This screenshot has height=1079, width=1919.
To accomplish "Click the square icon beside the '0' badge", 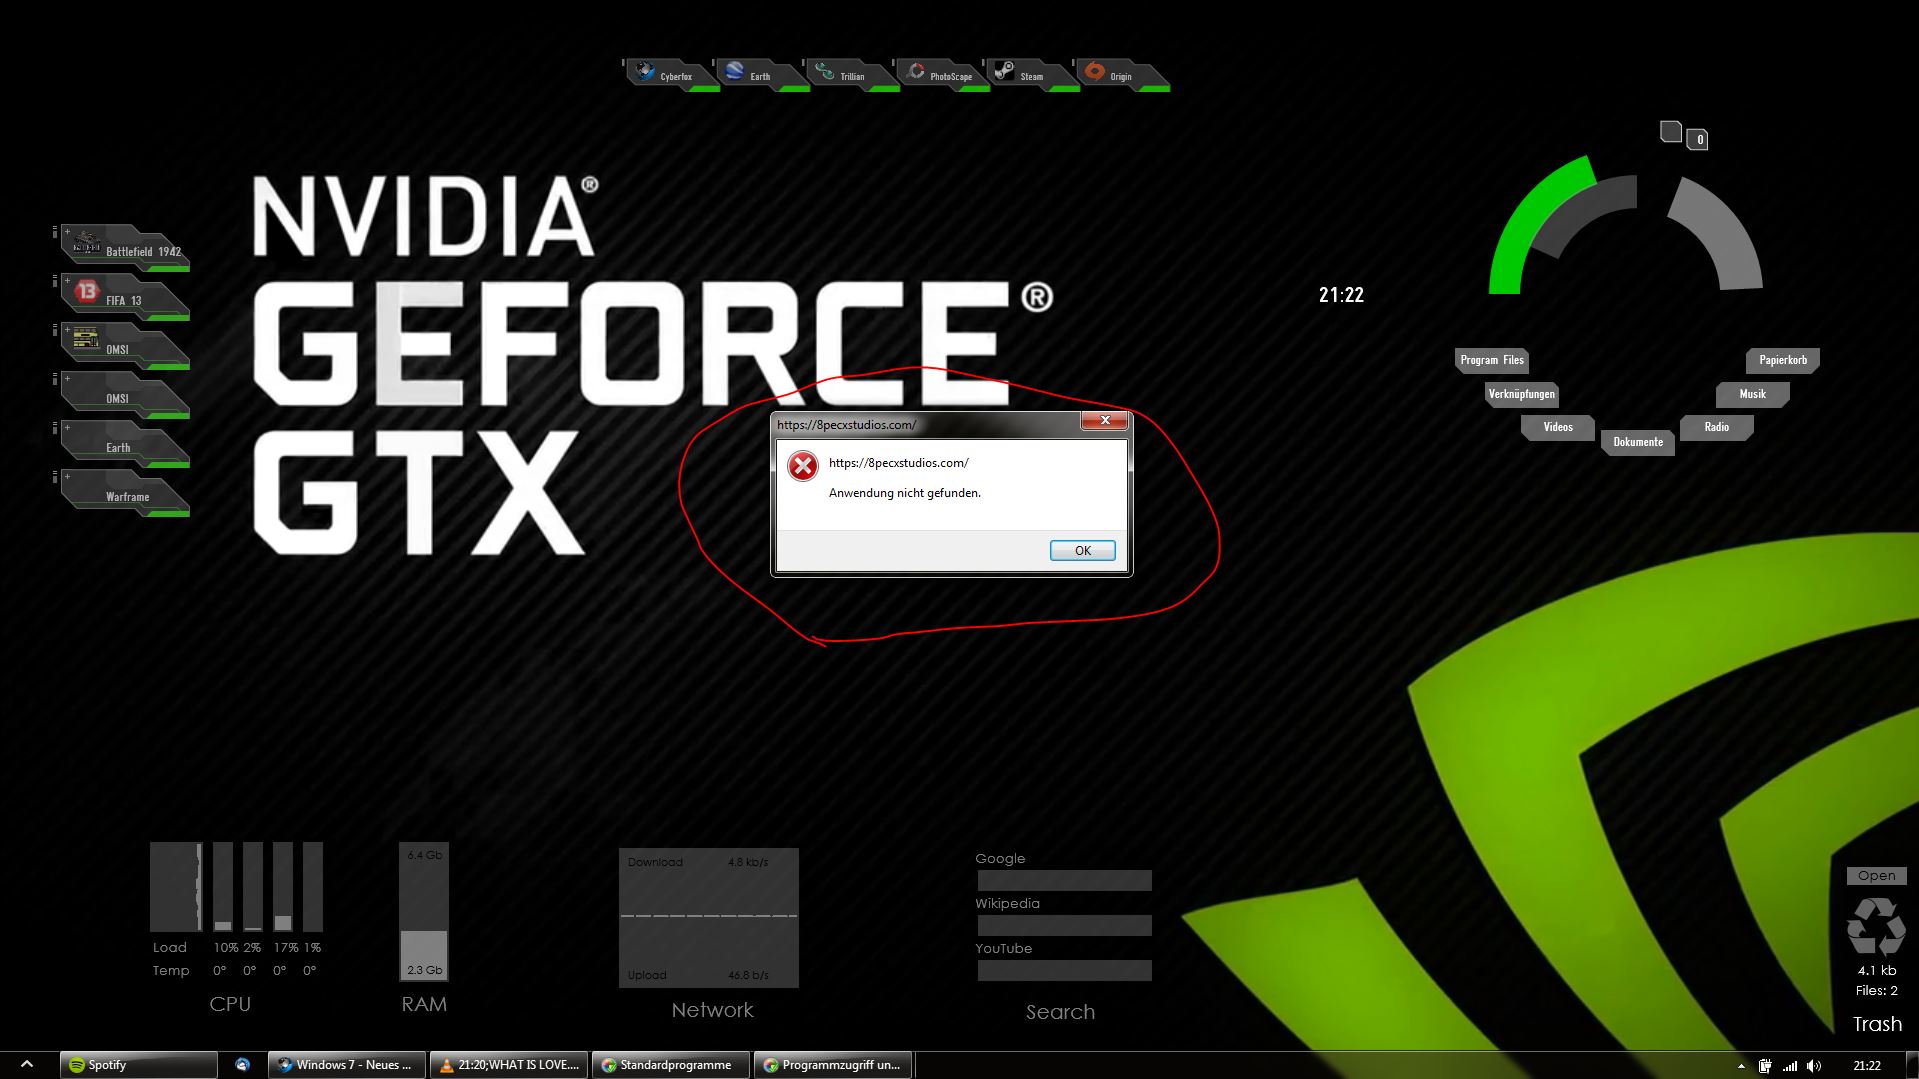I will 1671,131.
